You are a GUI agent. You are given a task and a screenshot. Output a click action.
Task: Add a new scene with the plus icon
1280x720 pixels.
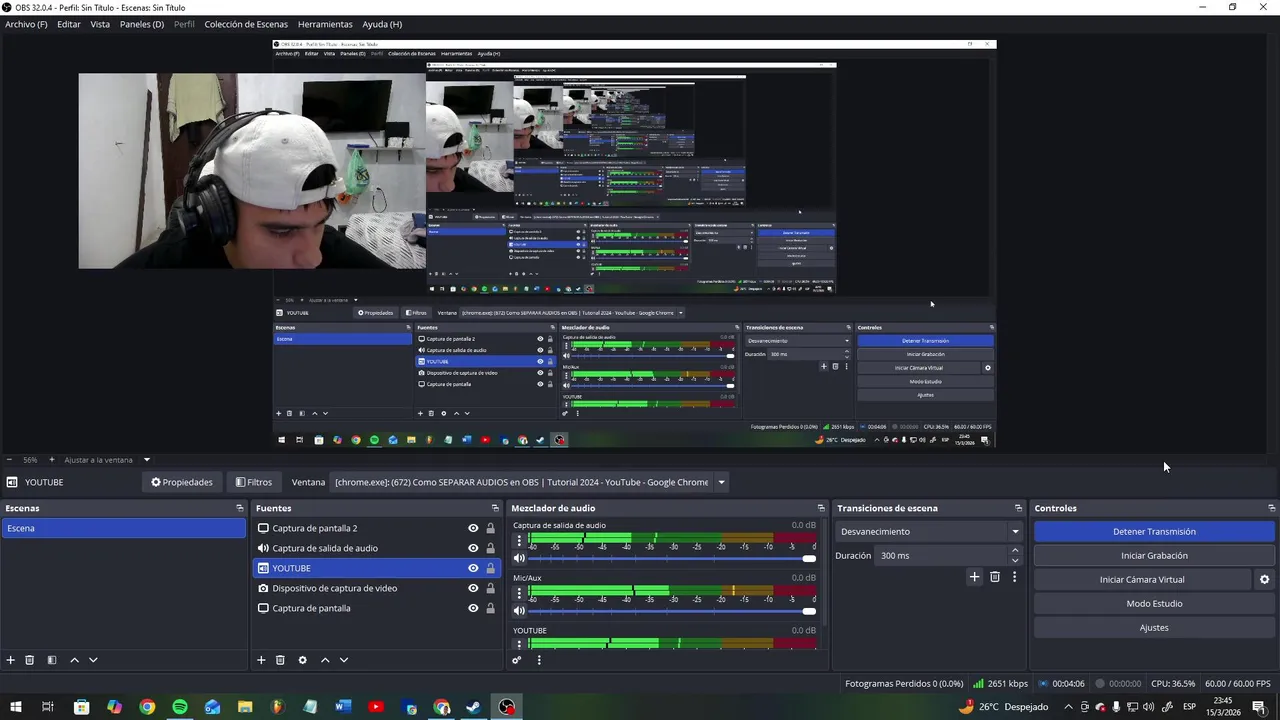[x=11, y=660]
